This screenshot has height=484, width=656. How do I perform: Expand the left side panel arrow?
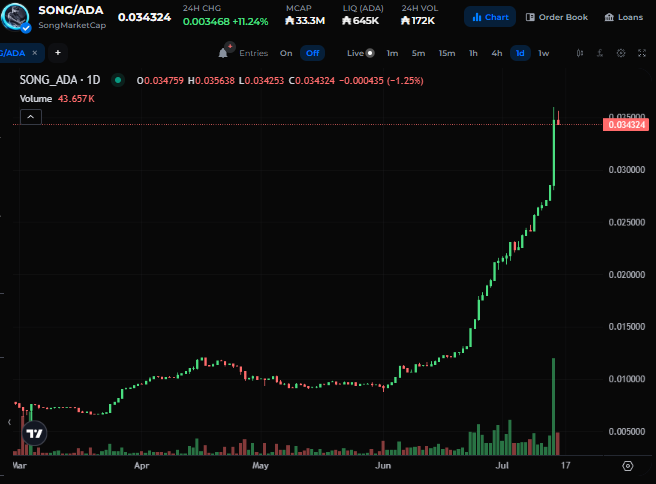click(9, 422)
